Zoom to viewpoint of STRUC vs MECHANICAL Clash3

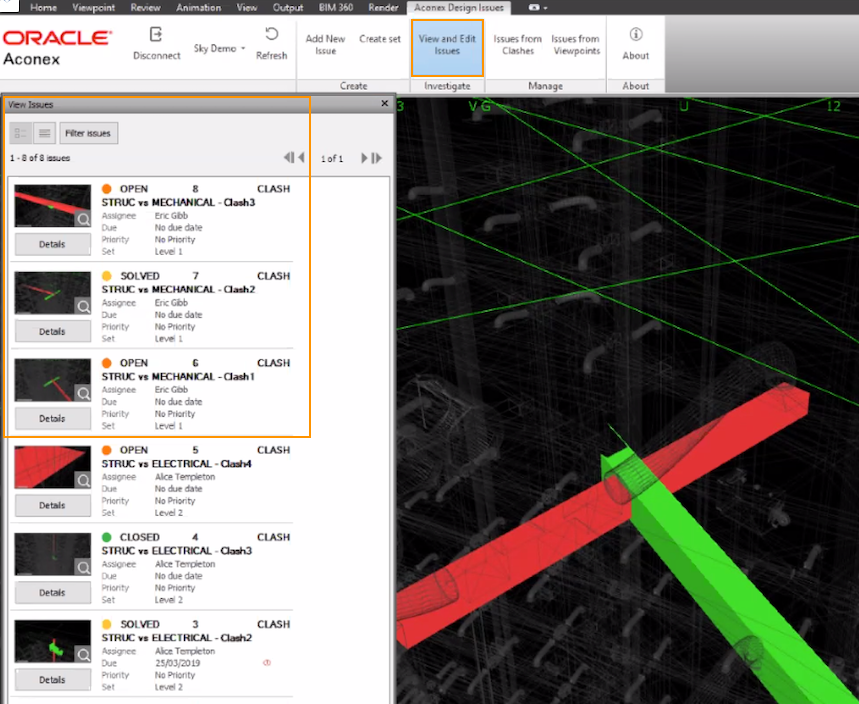(x=83, y=219)
